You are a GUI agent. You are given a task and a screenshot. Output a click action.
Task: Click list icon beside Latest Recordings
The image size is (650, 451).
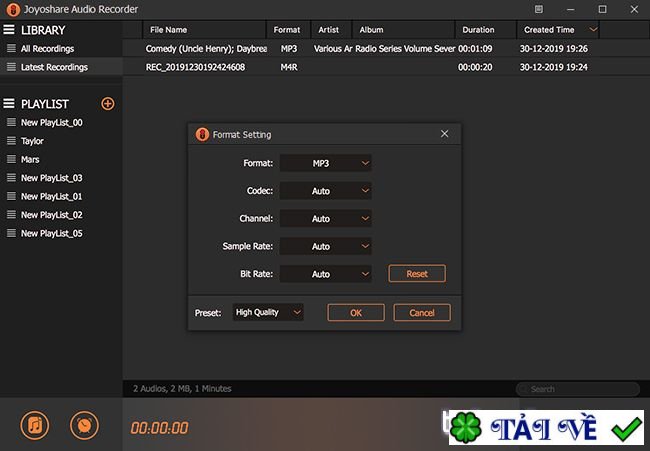12,67
